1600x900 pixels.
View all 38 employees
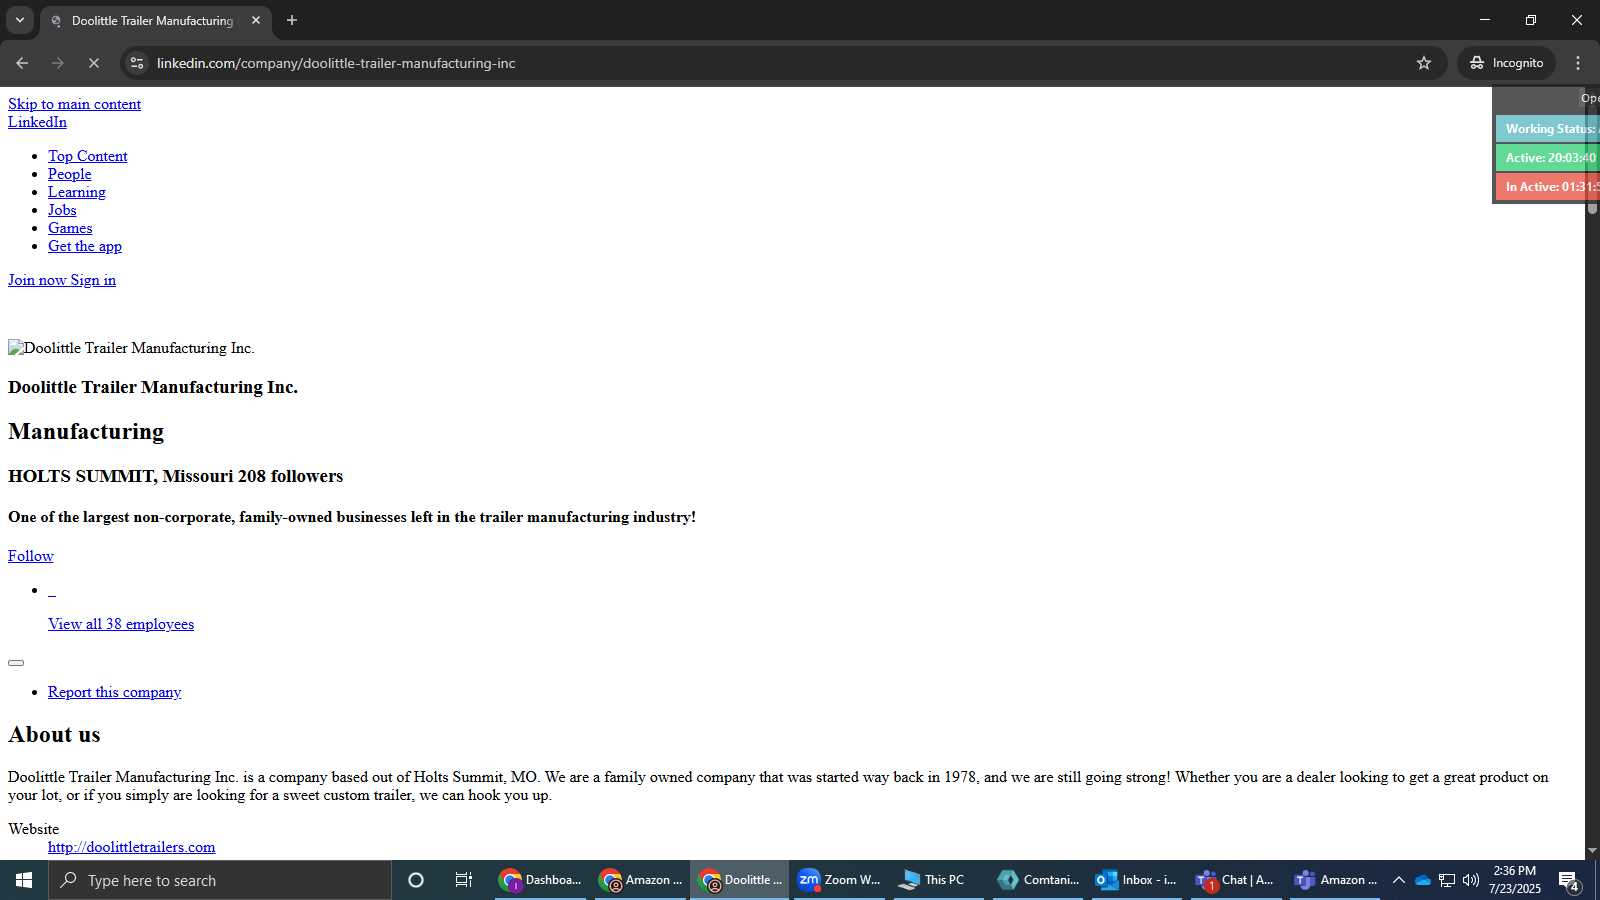(121, 624)
